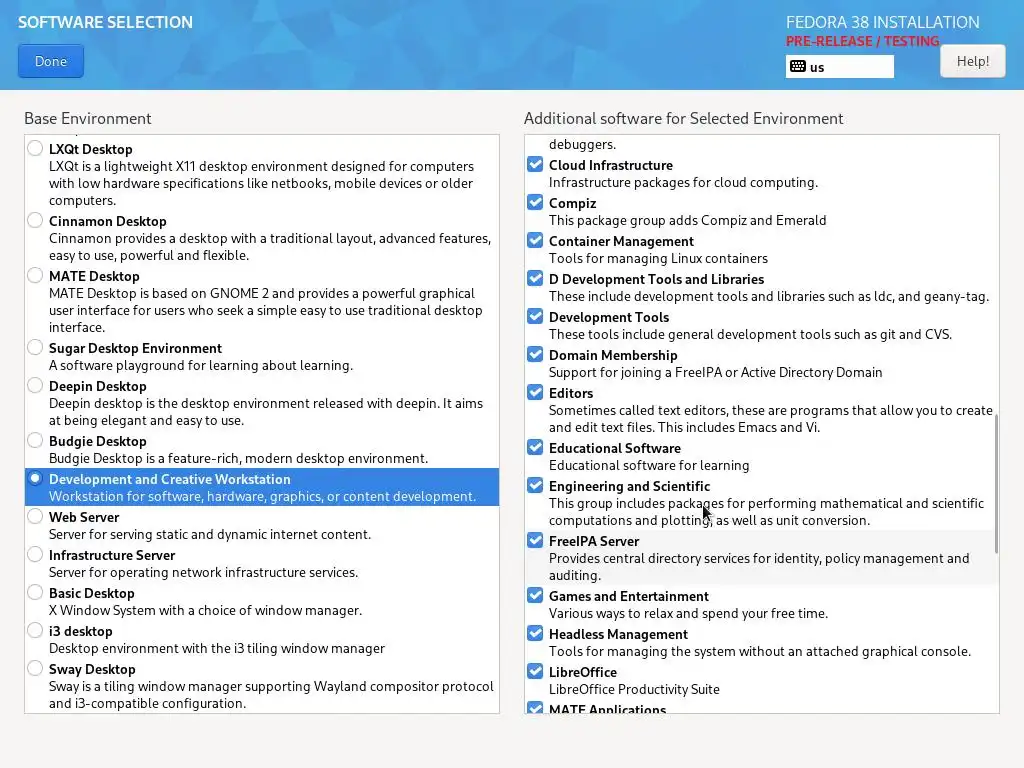This screenshot has width=1024, height=768.
Task: Select the us keyboard layout field
Action: [x=839, y=67]
